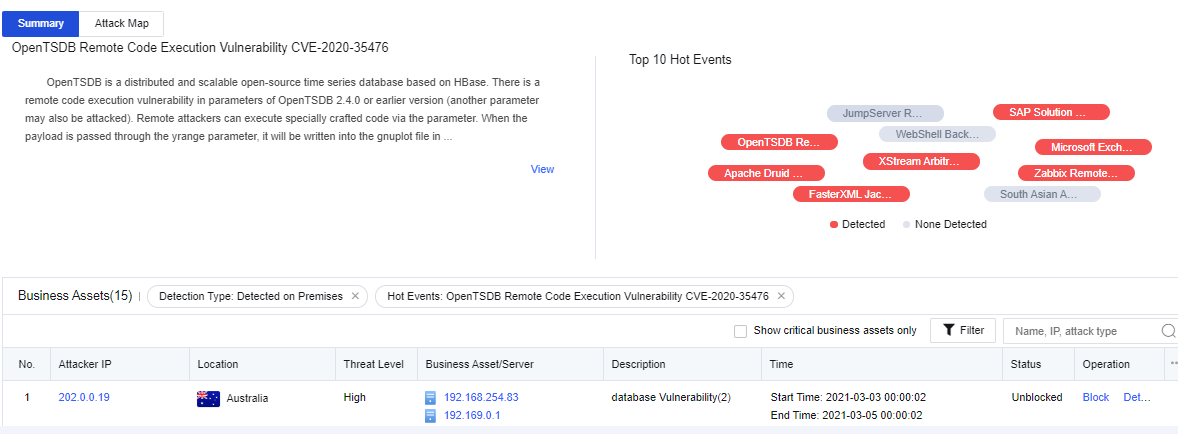Image resolution: width=1178 pixels, height=434 pixels.
Task: Switch to the Summary tab
Action: (41, 23)
